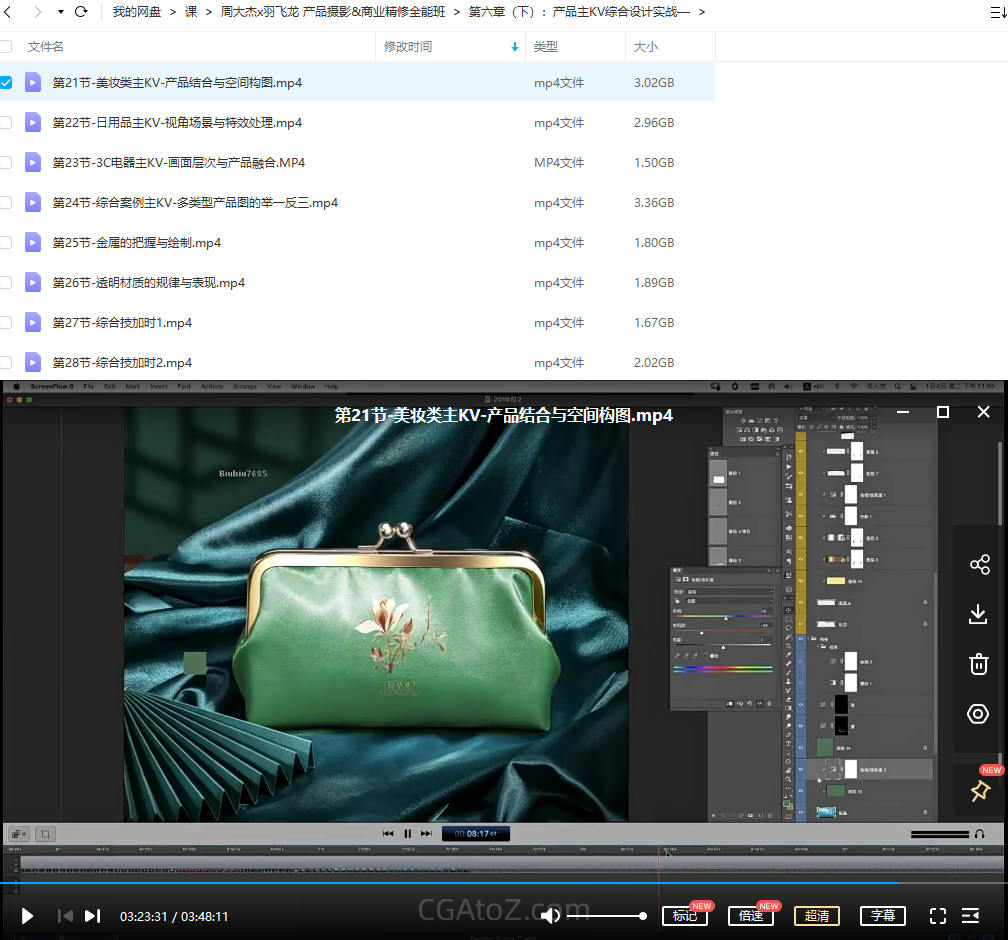Click the pin icon with NEW badge
Image resolution: width=1008 pixels, height=940 pixels.
[x=979, y=791]
